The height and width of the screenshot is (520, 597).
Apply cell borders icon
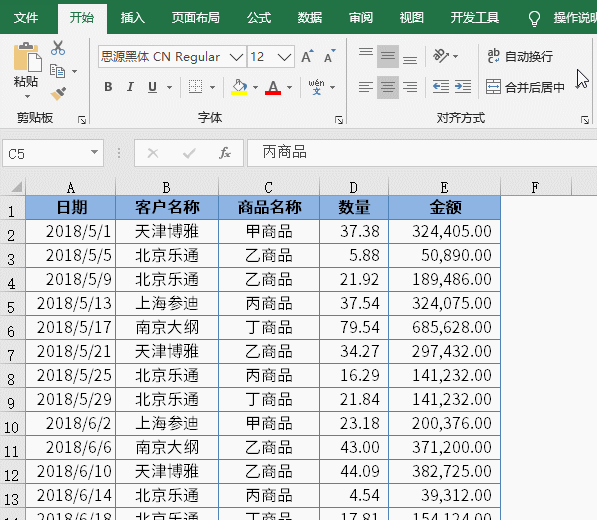196,87
